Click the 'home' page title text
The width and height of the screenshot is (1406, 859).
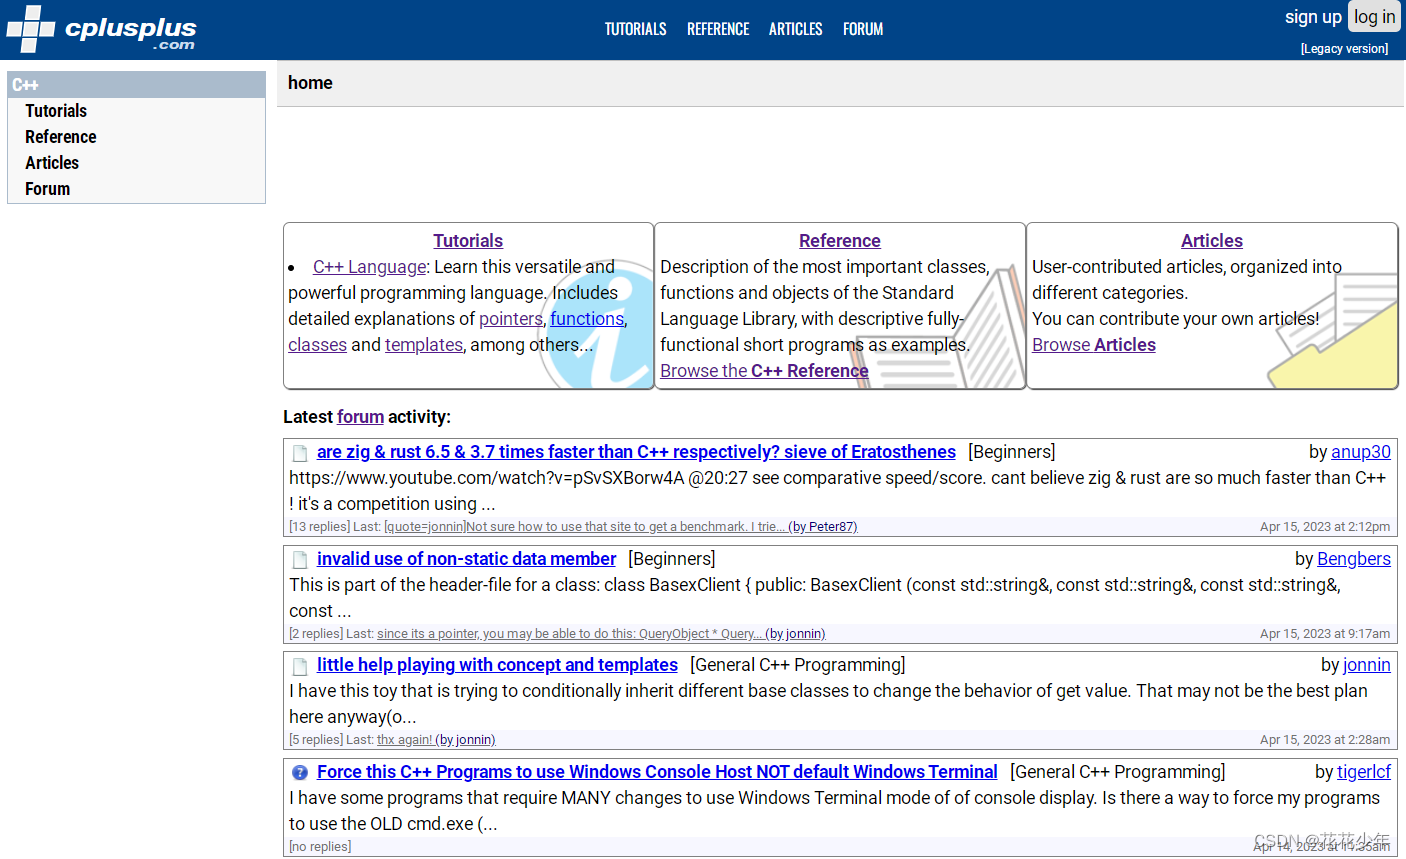[310, 83]
